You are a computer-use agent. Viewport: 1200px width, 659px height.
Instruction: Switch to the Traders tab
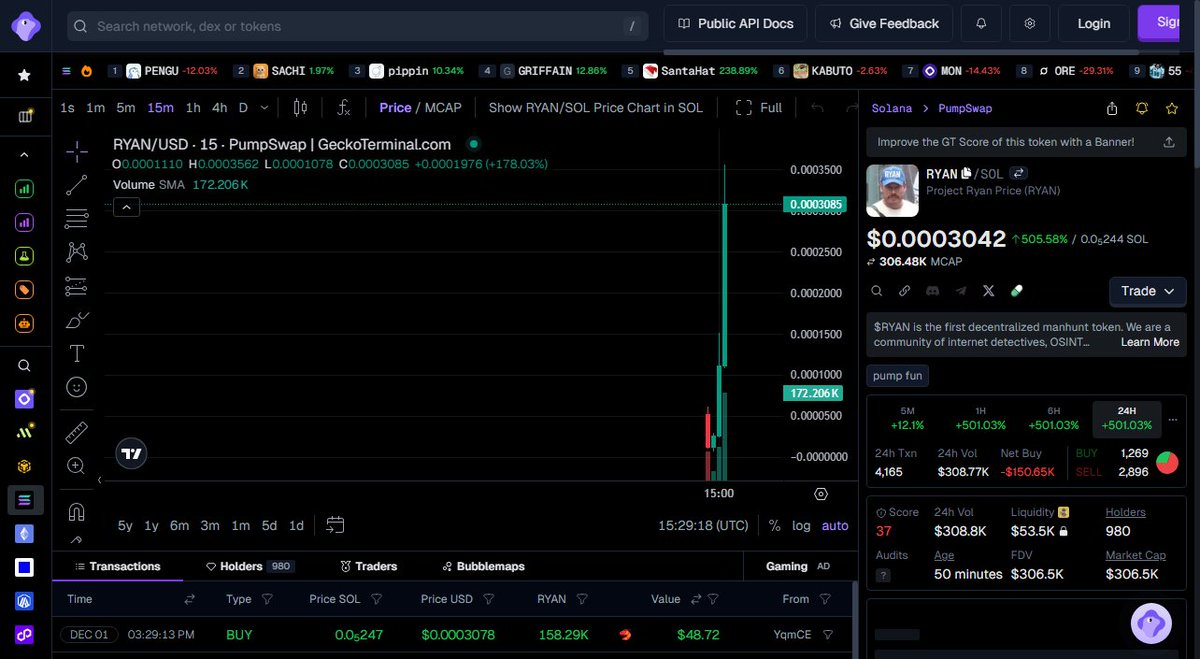[x=368, y=566]
